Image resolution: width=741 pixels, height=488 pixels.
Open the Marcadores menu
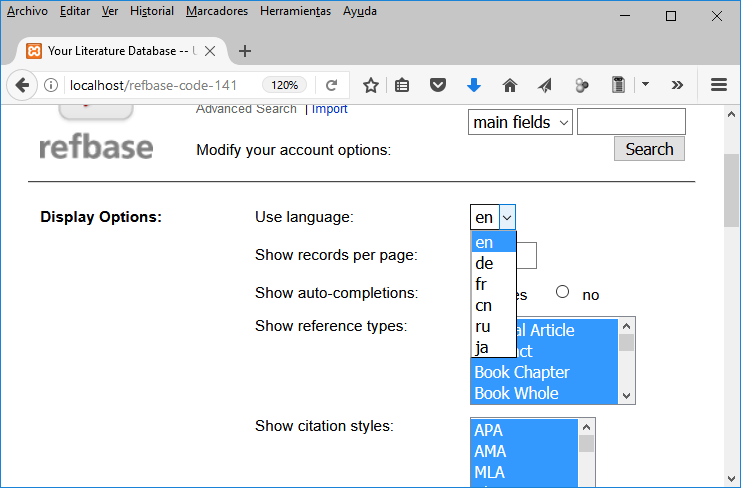pyautogui.click(x=217, y=11)
